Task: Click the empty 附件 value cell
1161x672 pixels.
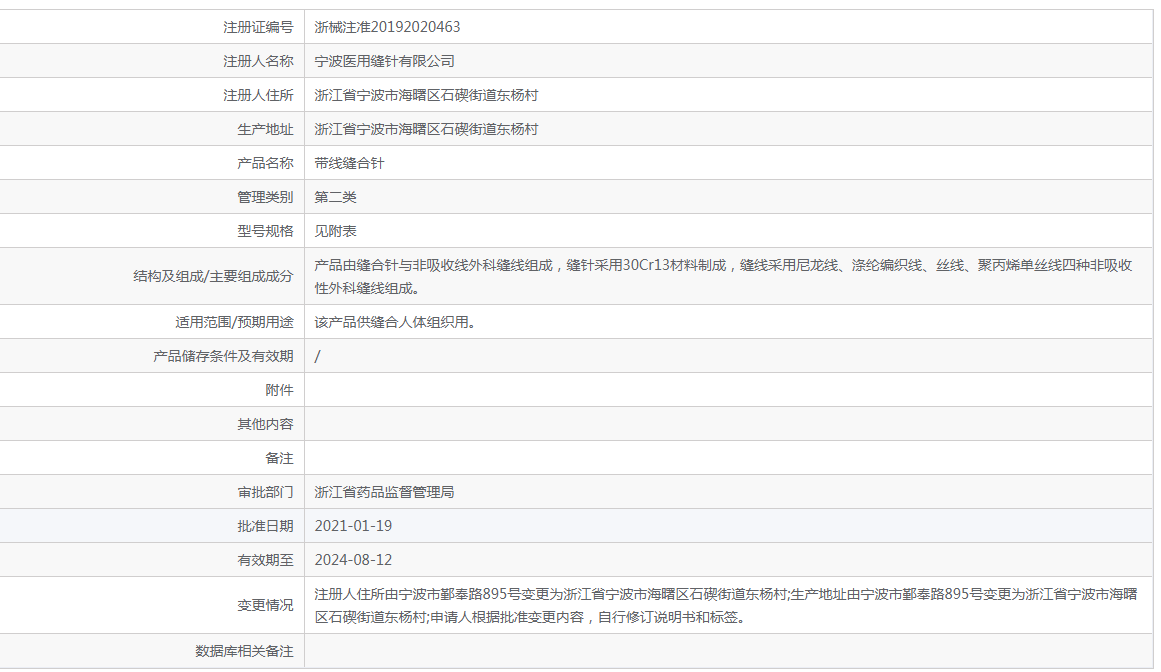Action: tap(728, 390)
